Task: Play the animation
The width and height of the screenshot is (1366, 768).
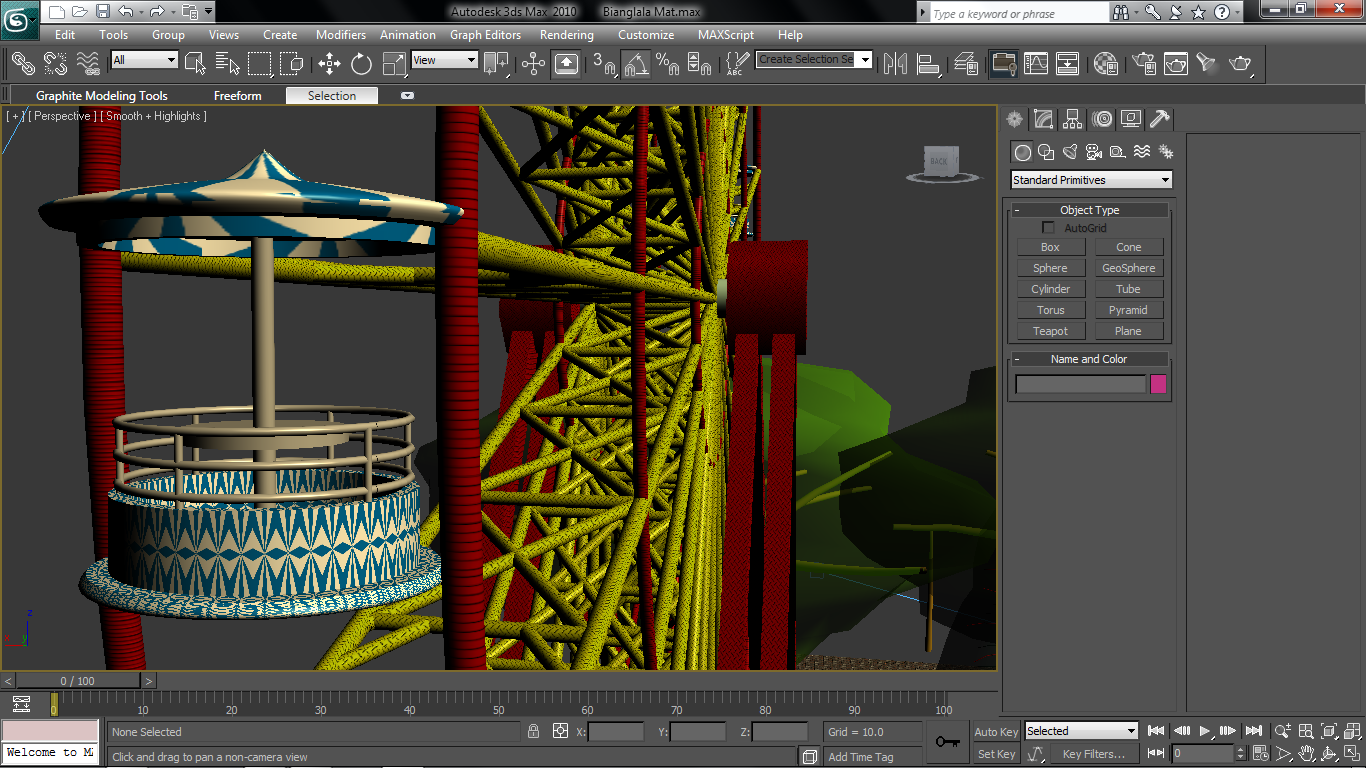Action: pyautogui.click(x=1205, y=731)
